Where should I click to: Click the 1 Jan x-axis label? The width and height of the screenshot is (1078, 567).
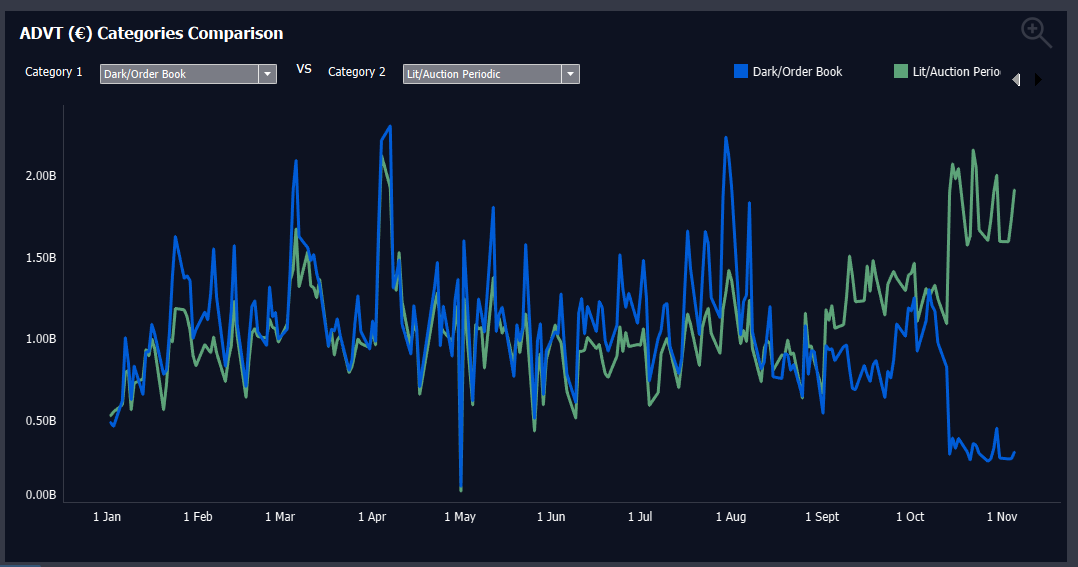coord(107,517)
